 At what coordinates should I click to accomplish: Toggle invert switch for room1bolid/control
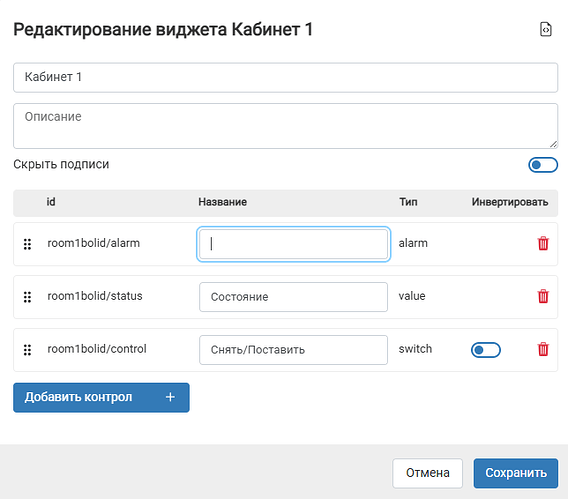[485, 350]
